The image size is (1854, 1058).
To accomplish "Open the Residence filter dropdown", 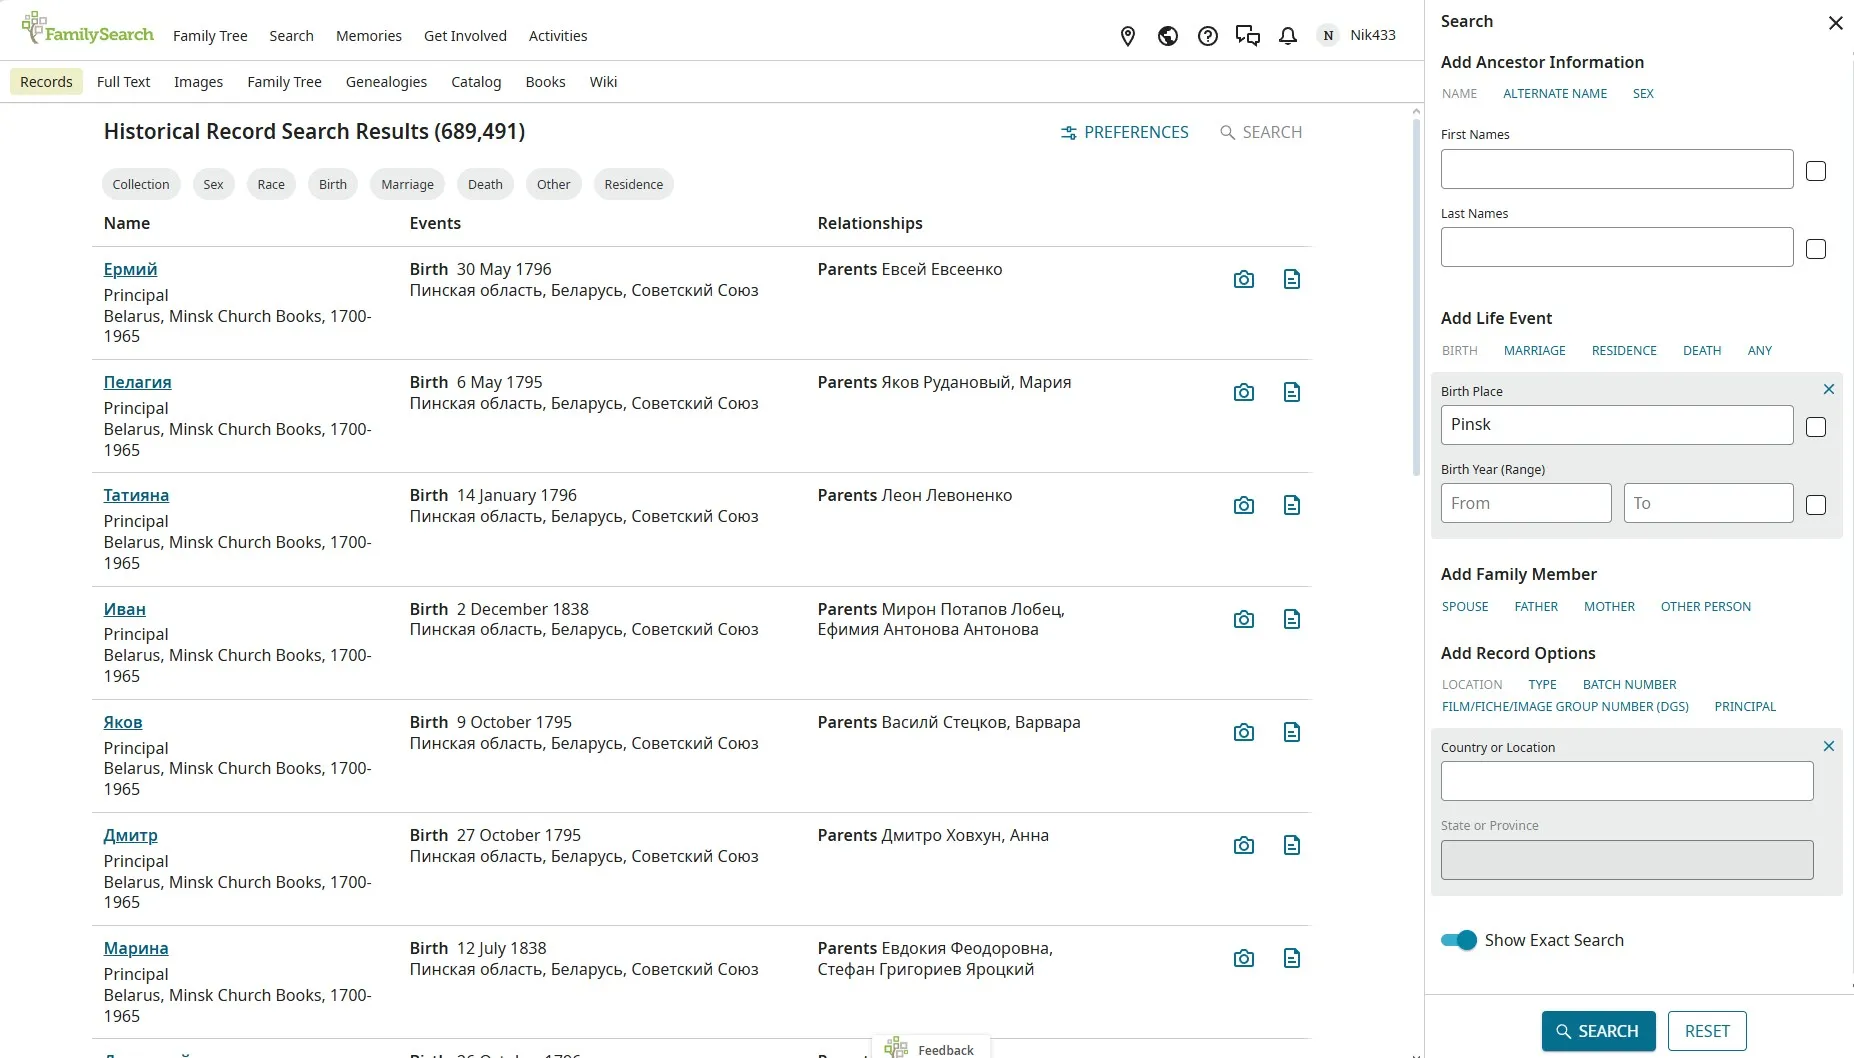I will click(x=633, y=185).
